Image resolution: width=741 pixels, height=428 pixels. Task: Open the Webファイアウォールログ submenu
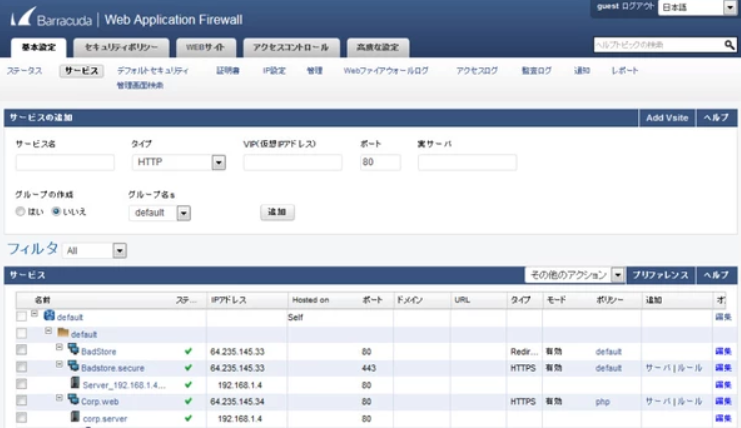pos(386,71)
